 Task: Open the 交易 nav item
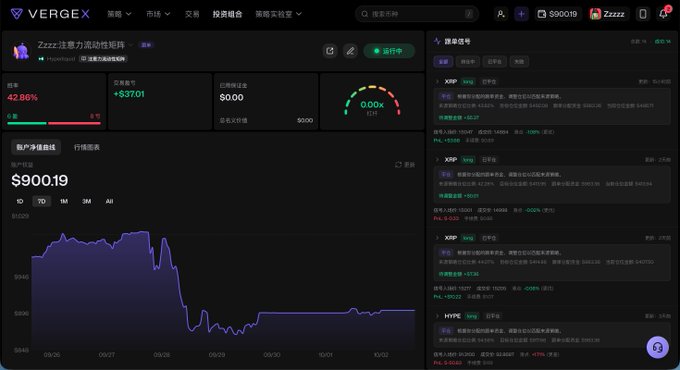click(x=192, y=14)
